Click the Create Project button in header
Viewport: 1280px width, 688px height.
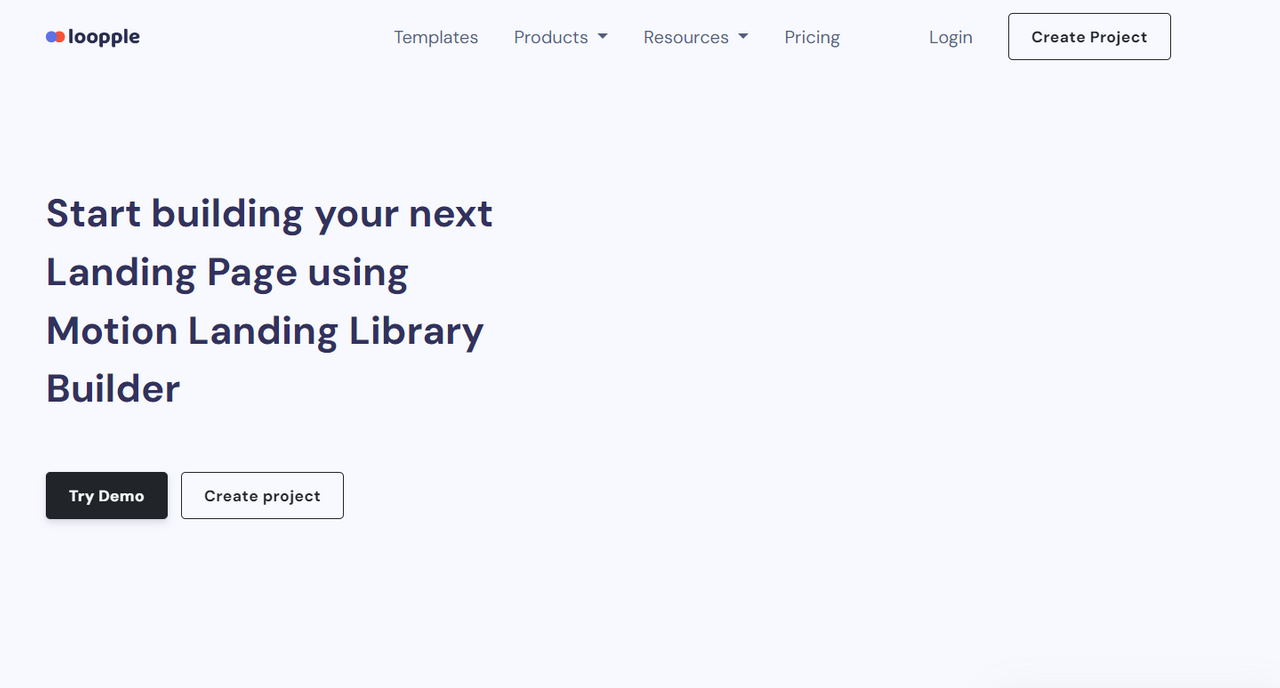(1089, 37)
